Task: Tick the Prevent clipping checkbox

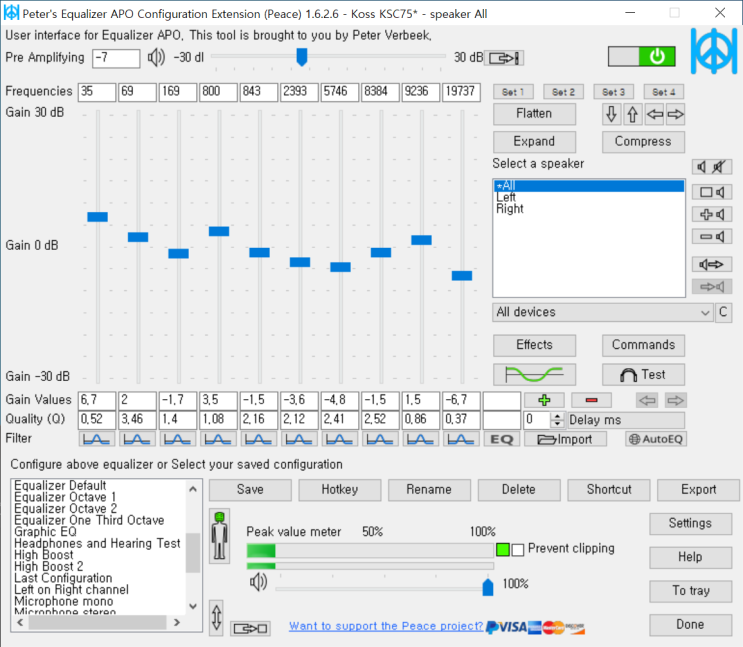Action: click(x=518, y=550)
